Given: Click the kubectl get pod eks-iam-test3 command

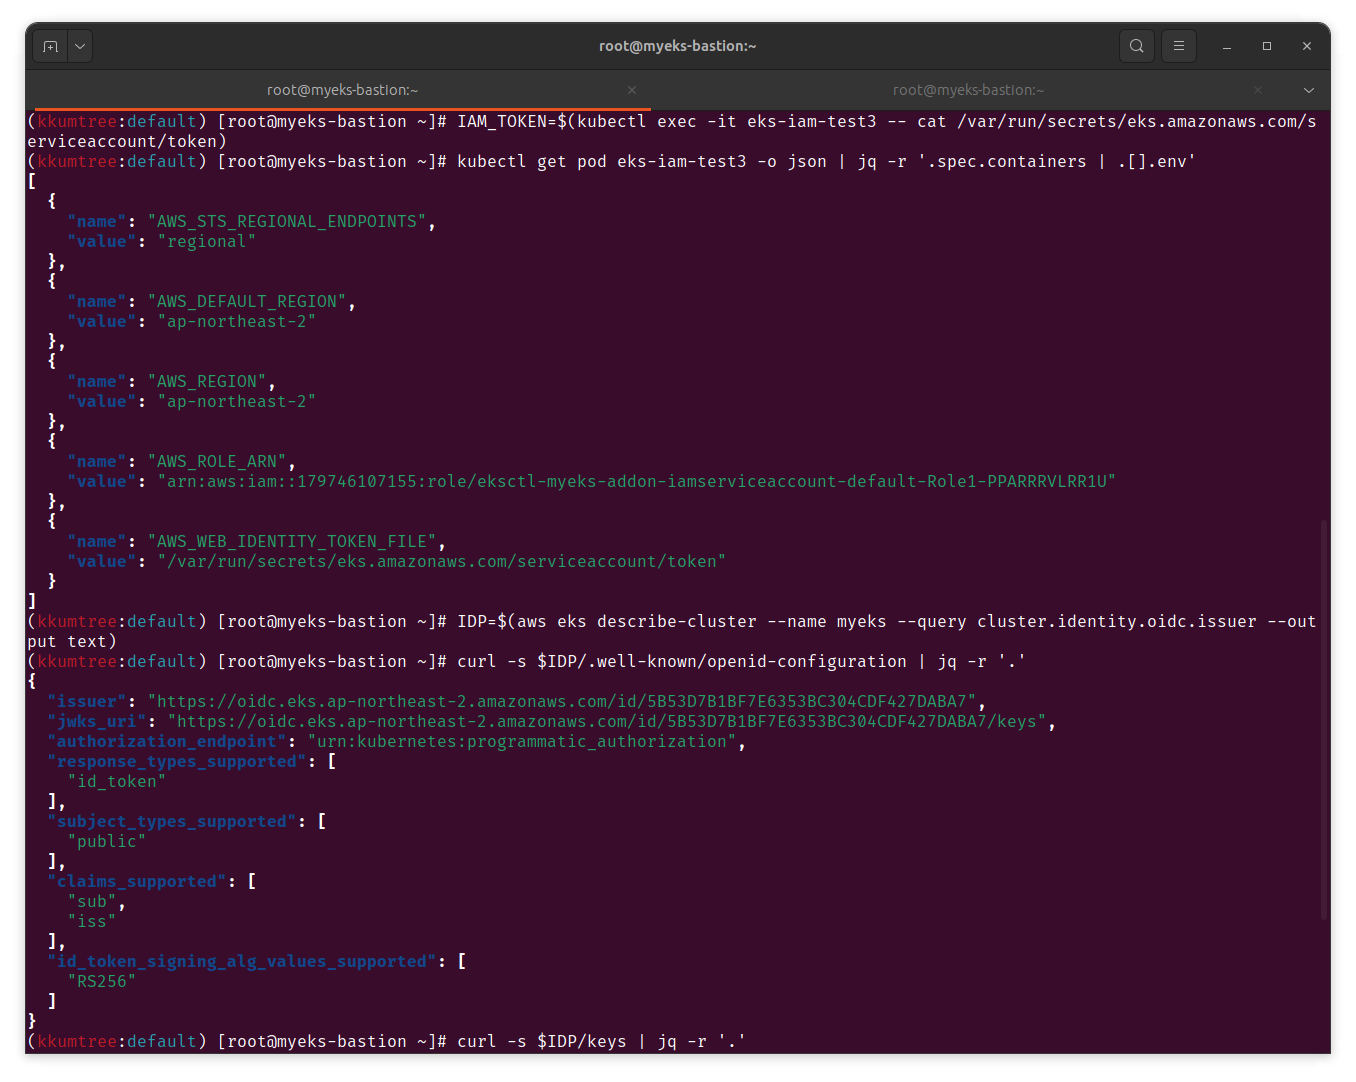Looking at the screenshot, I should [x=827, y=162].
